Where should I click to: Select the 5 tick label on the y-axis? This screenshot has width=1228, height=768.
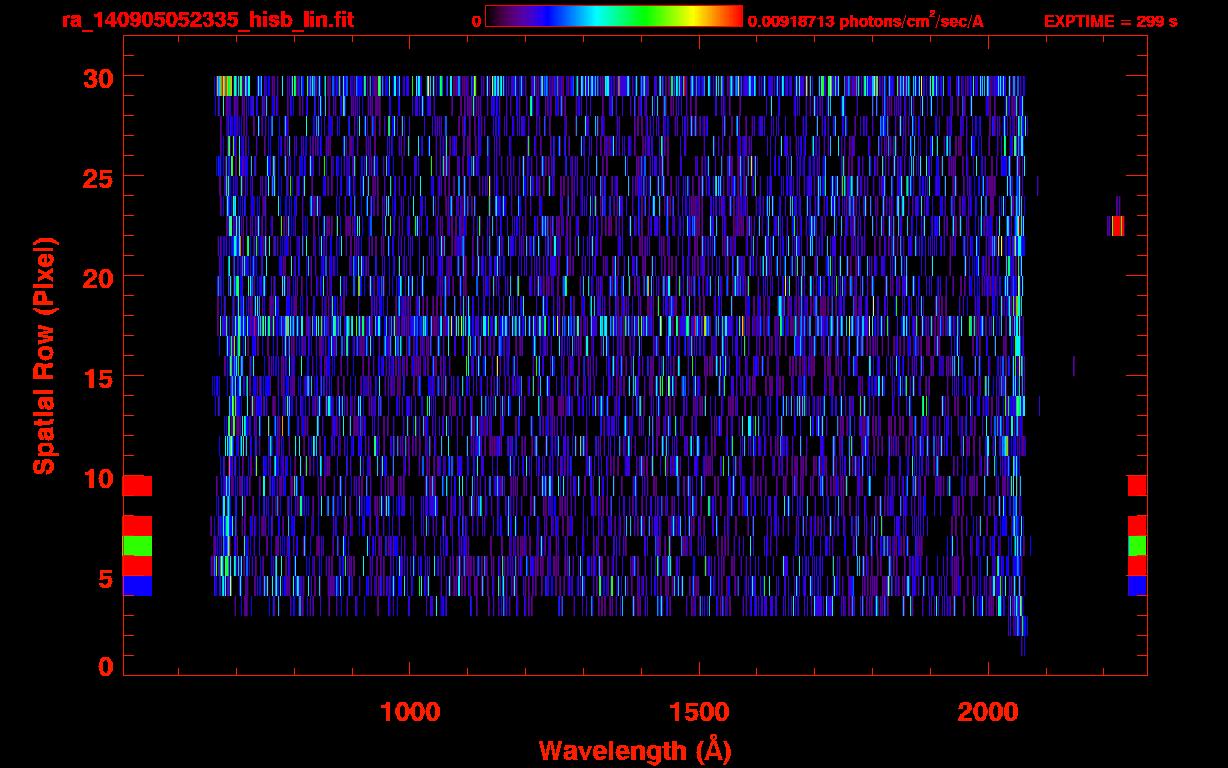(105, 577)
